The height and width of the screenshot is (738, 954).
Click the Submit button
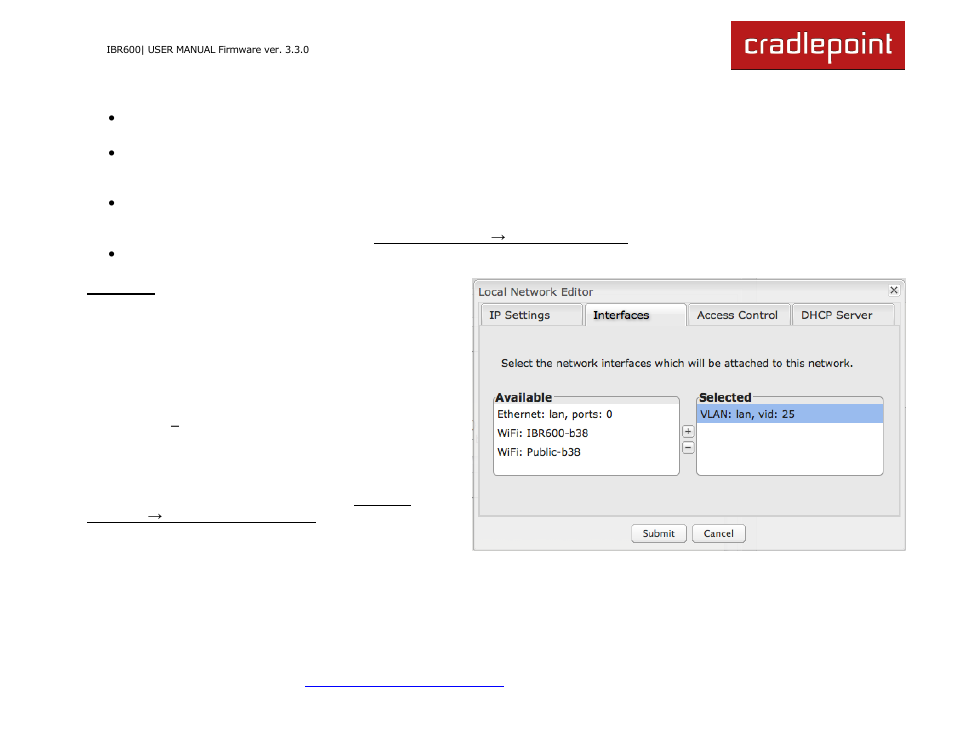[x=658, y=534]
